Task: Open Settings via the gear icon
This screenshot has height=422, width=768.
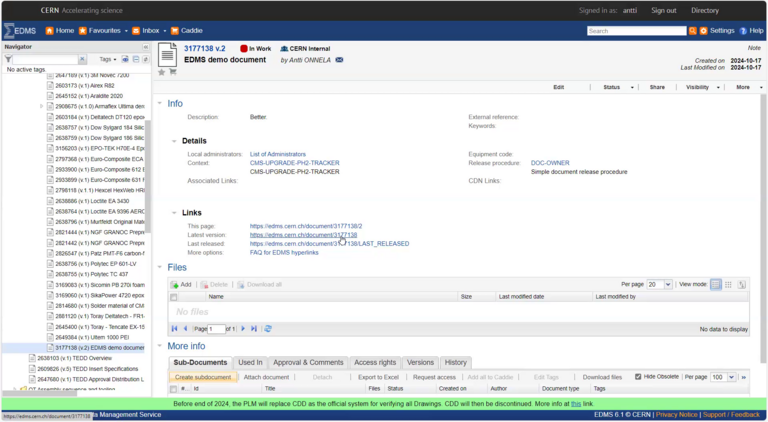Action: 703,31
